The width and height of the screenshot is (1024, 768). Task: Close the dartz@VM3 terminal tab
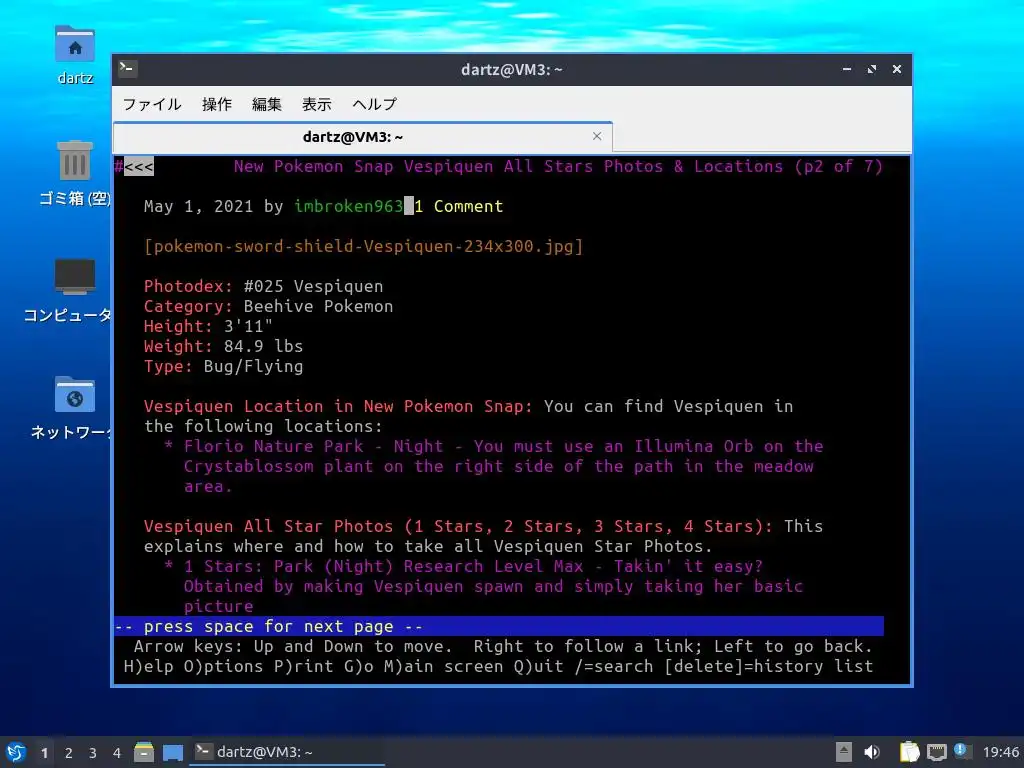coord(597,136)
